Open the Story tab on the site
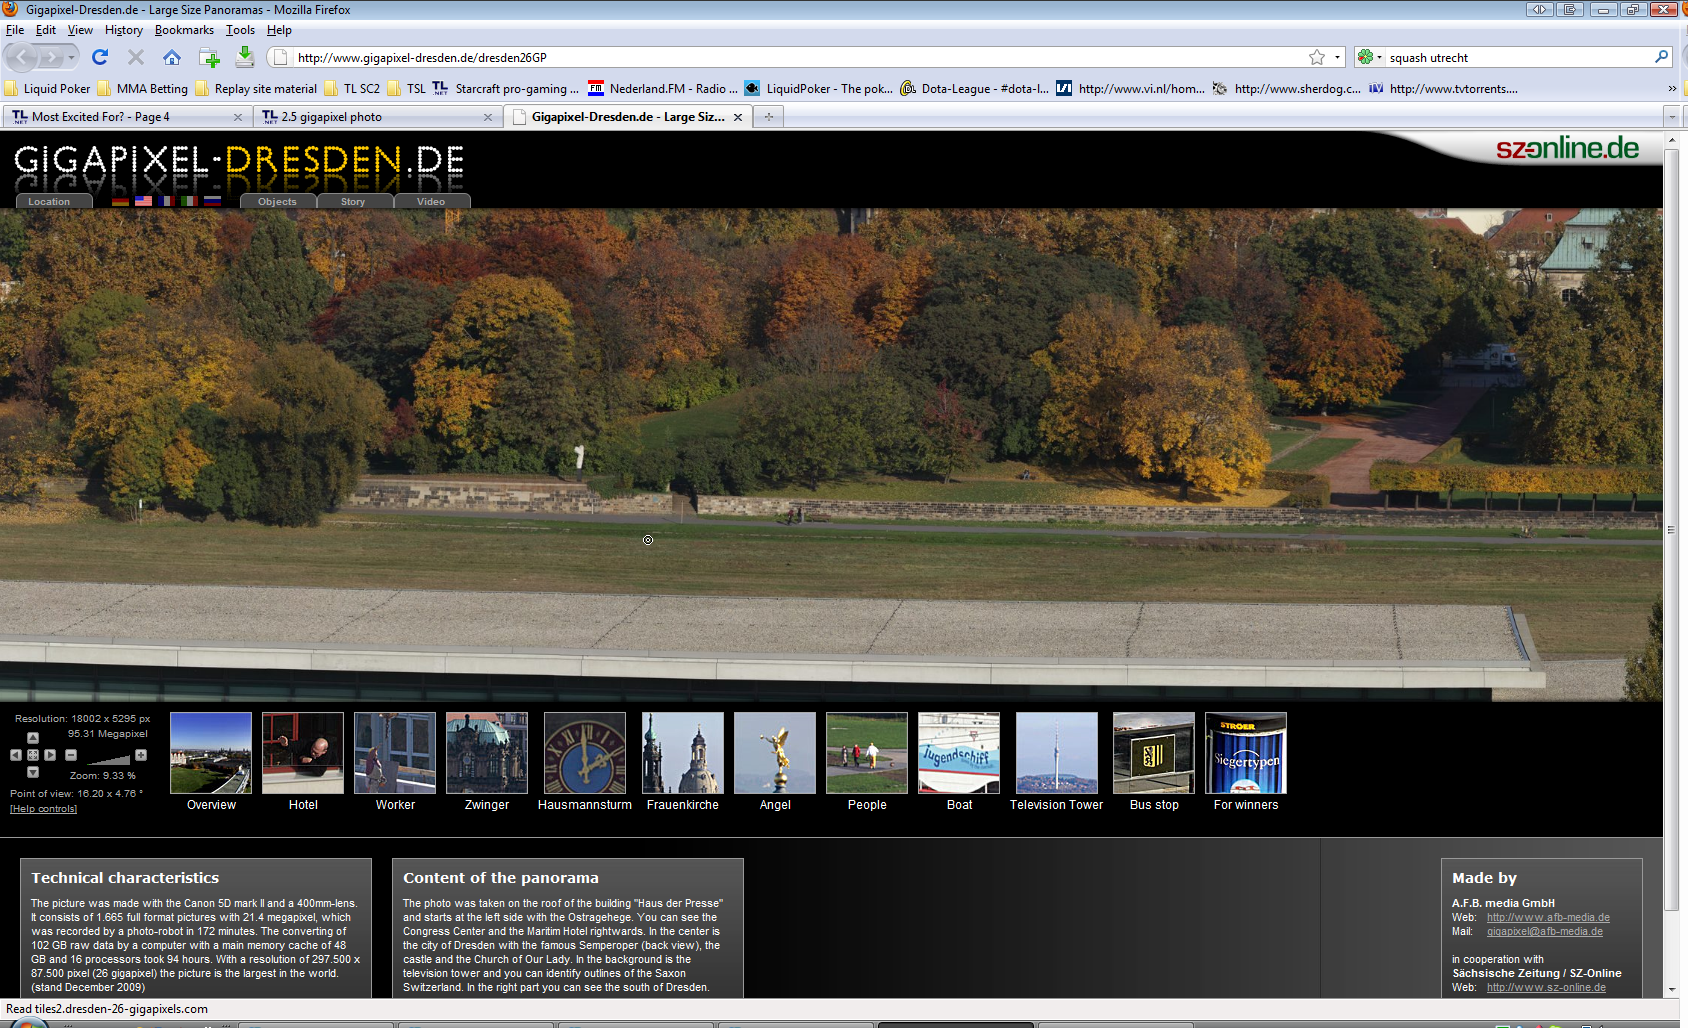 point(353,201)
